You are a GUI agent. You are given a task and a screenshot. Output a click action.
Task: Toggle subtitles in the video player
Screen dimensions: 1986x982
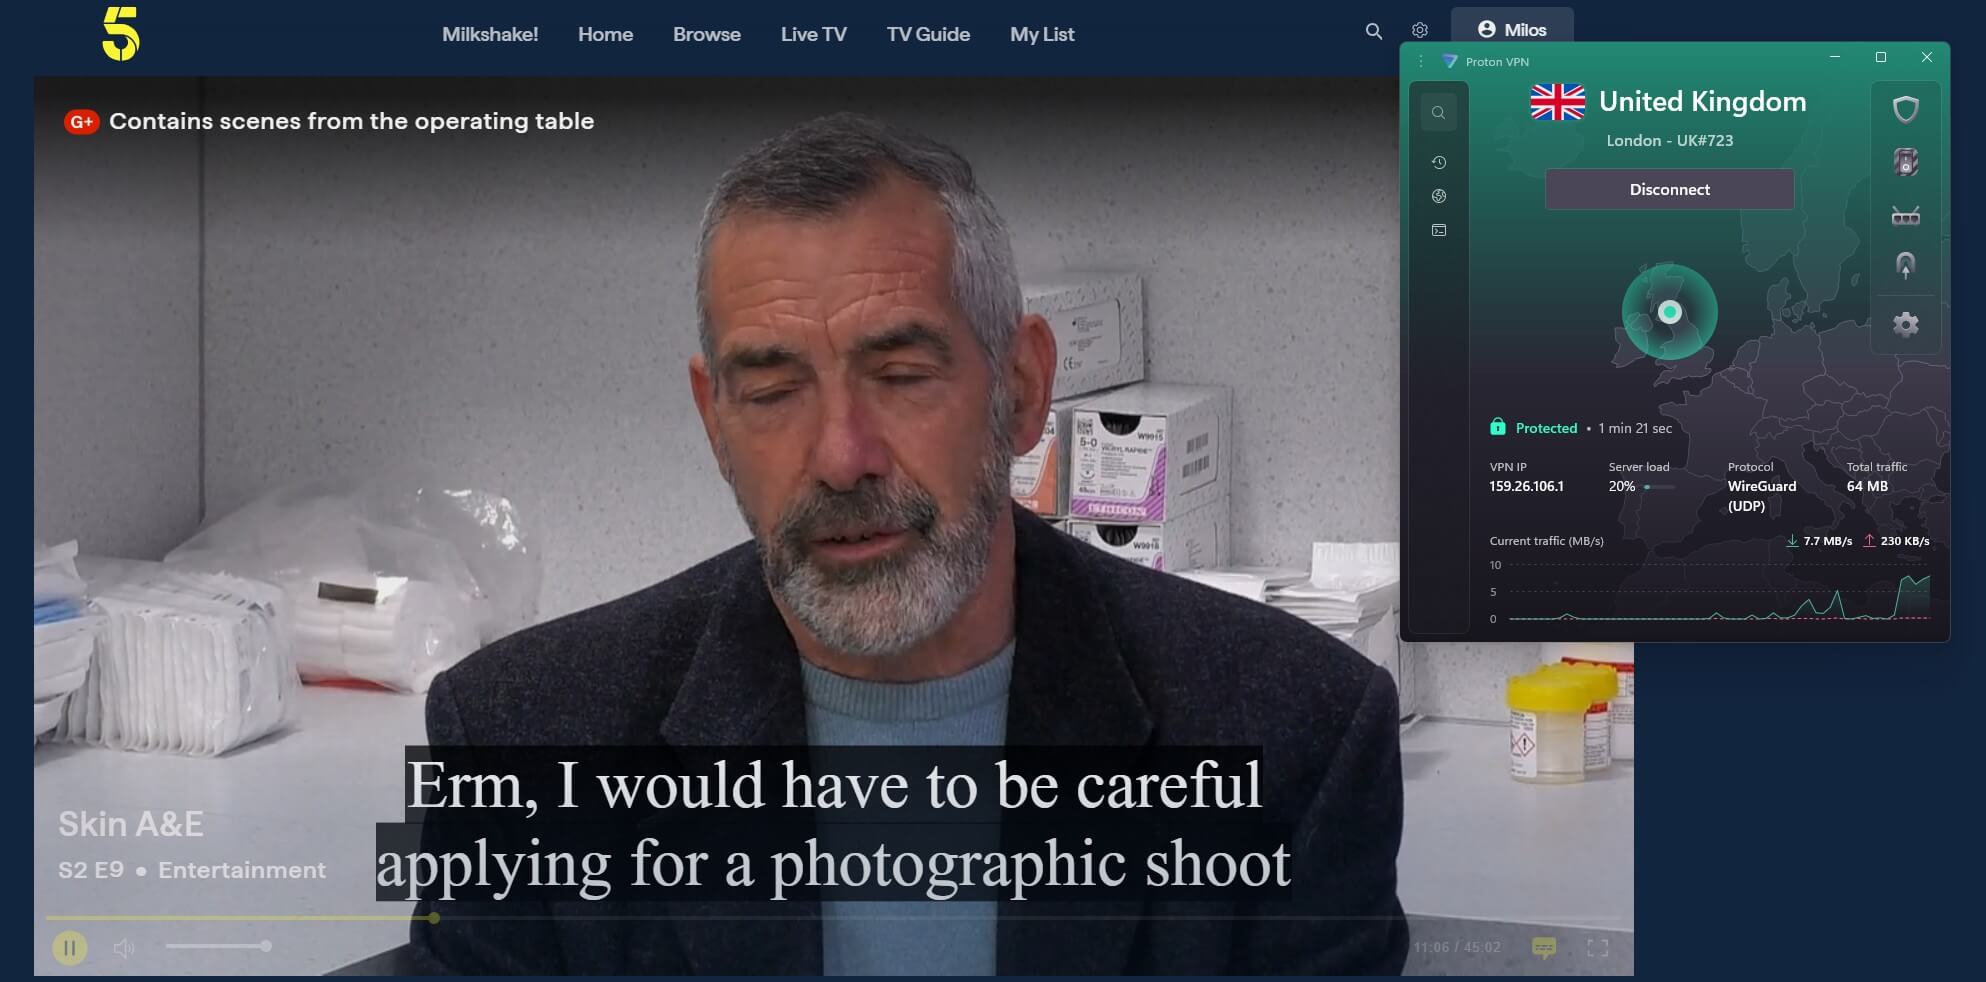pos(1544,947)
